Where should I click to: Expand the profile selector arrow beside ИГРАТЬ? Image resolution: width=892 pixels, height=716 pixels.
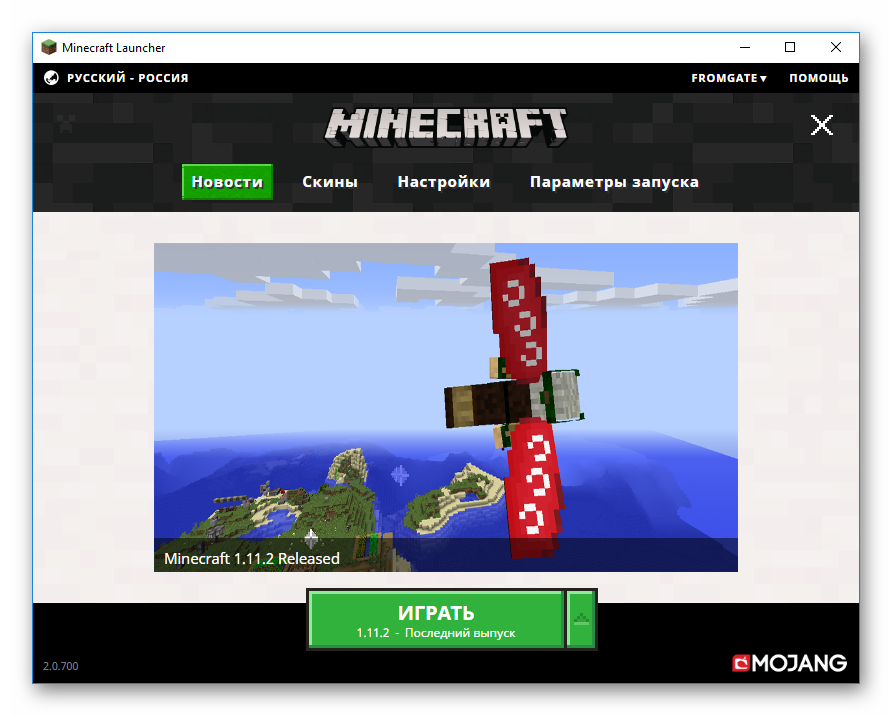tap(581, 619)
